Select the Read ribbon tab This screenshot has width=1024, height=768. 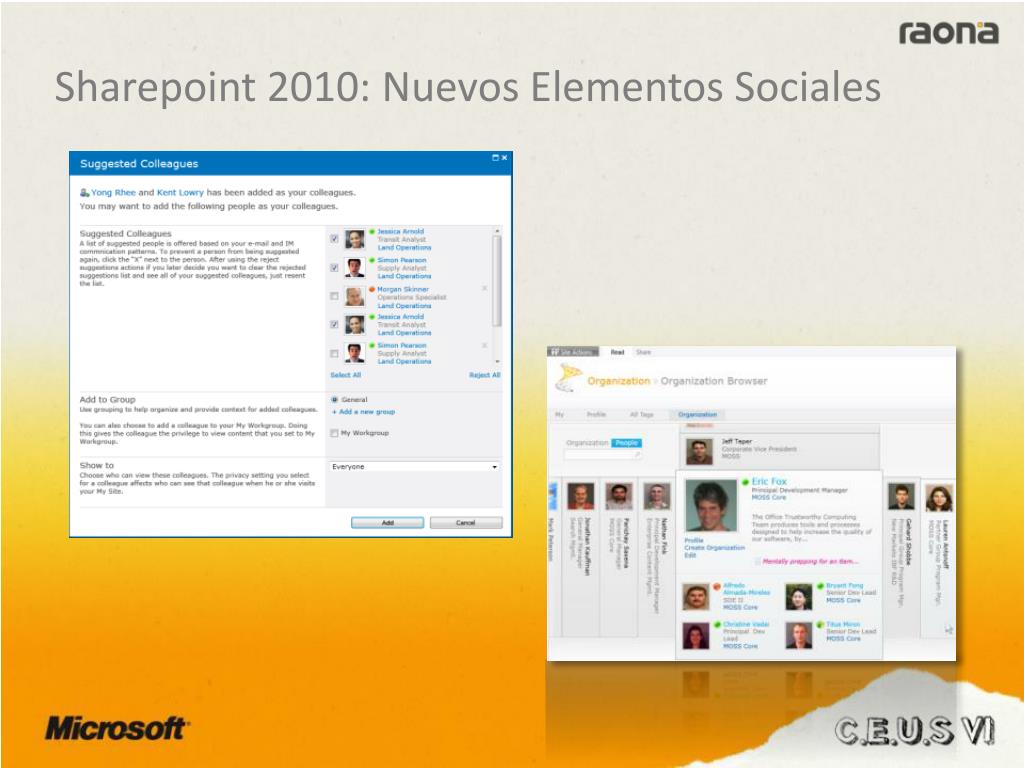coord(617,352)
